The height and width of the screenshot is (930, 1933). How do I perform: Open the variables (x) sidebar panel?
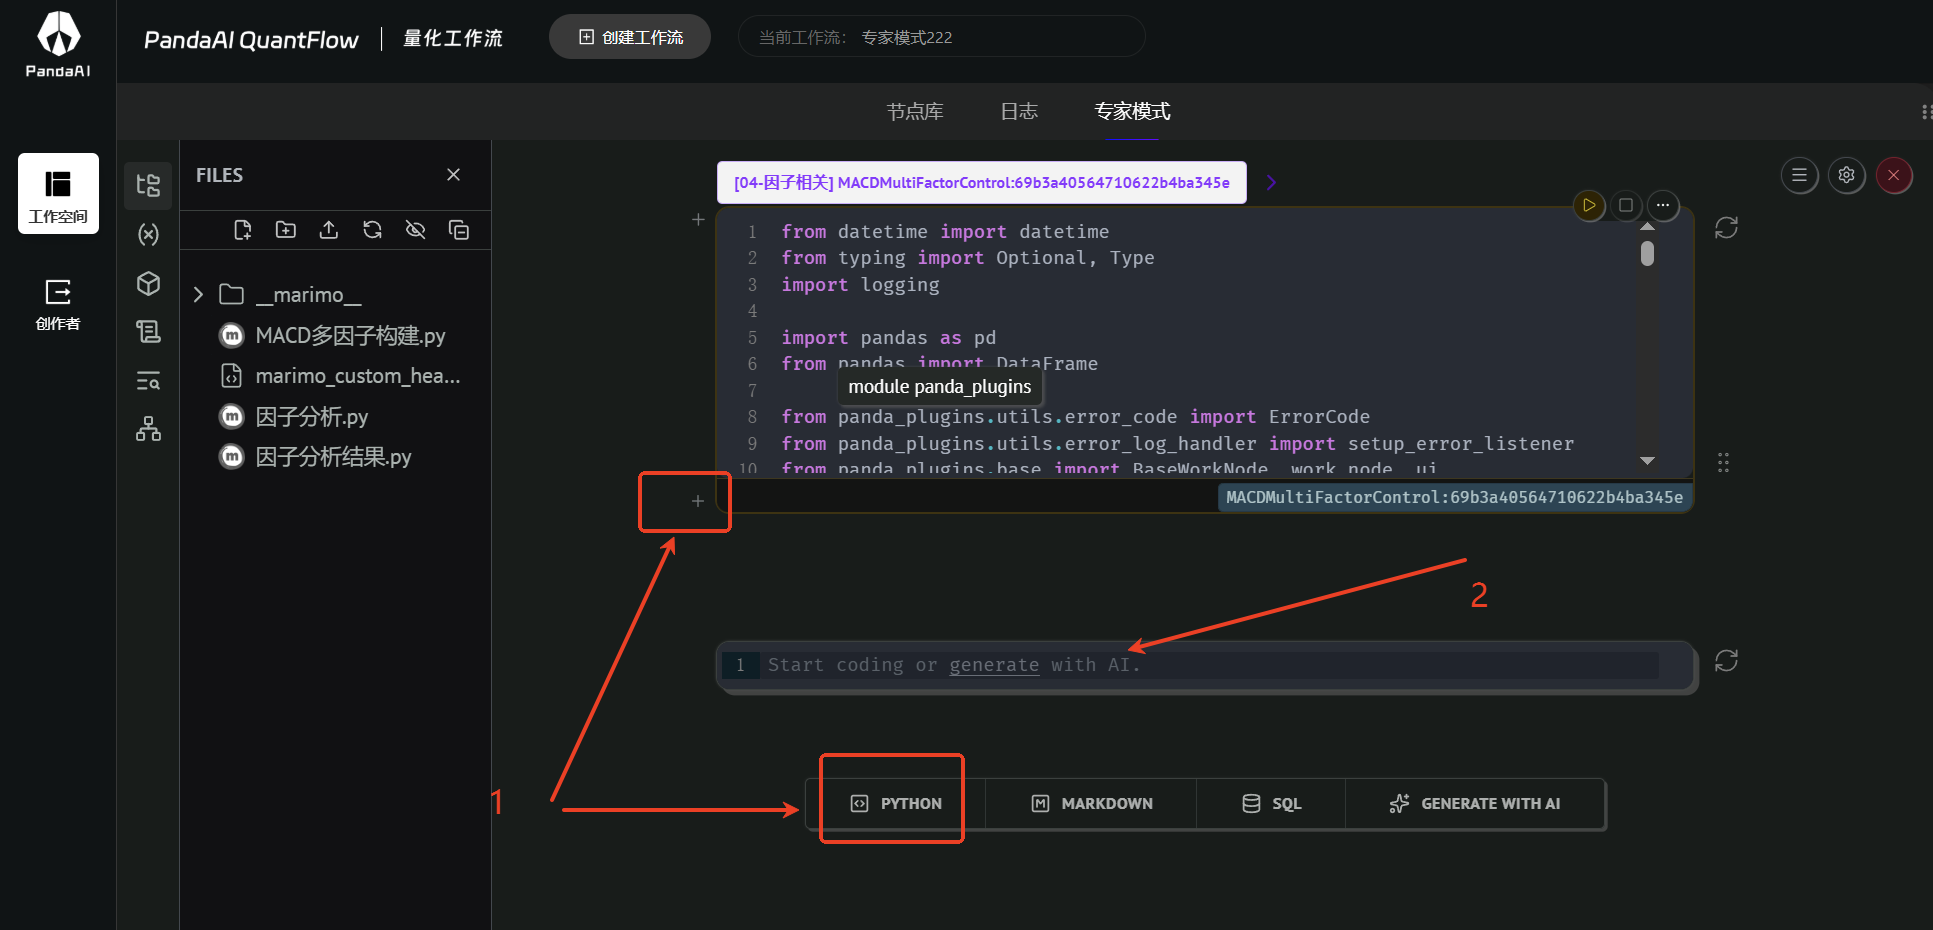(x=148, y=234)
